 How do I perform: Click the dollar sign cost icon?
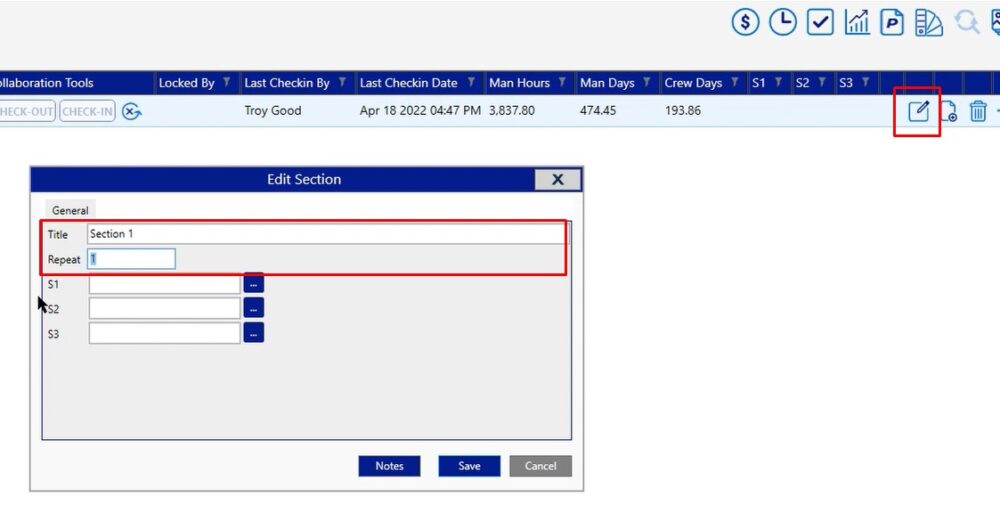(745, 23)
